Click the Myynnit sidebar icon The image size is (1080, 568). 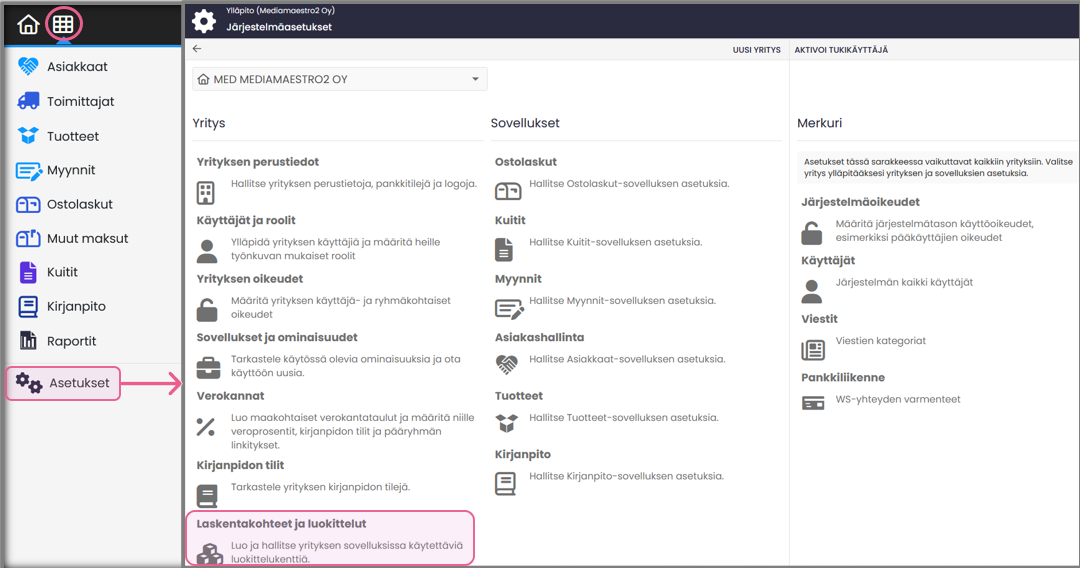tap(28, 170)
